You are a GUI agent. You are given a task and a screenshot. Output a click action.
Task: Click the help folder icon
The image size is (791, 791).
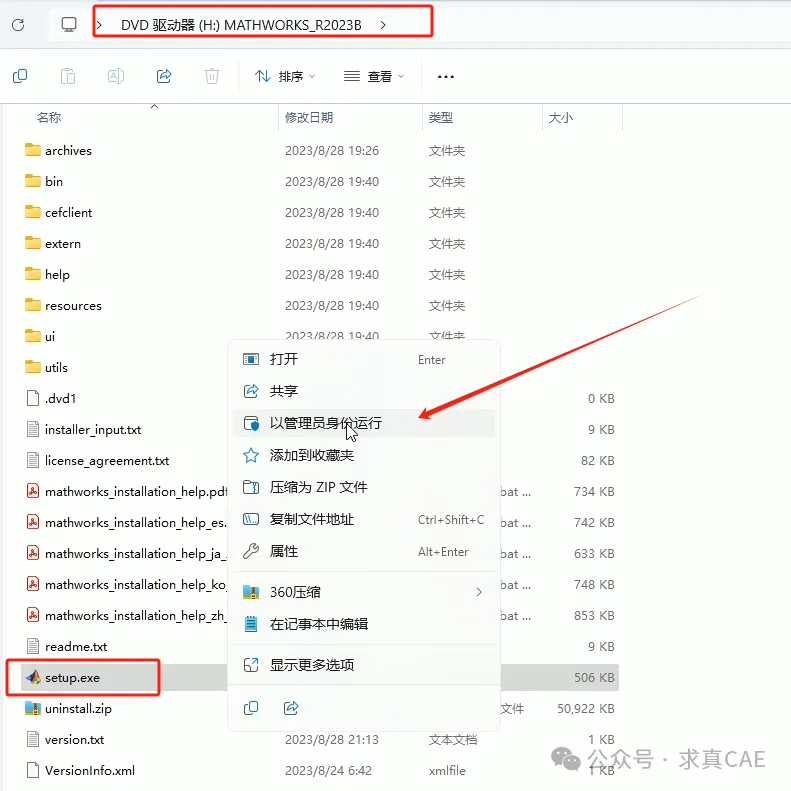tap(33, 274)
